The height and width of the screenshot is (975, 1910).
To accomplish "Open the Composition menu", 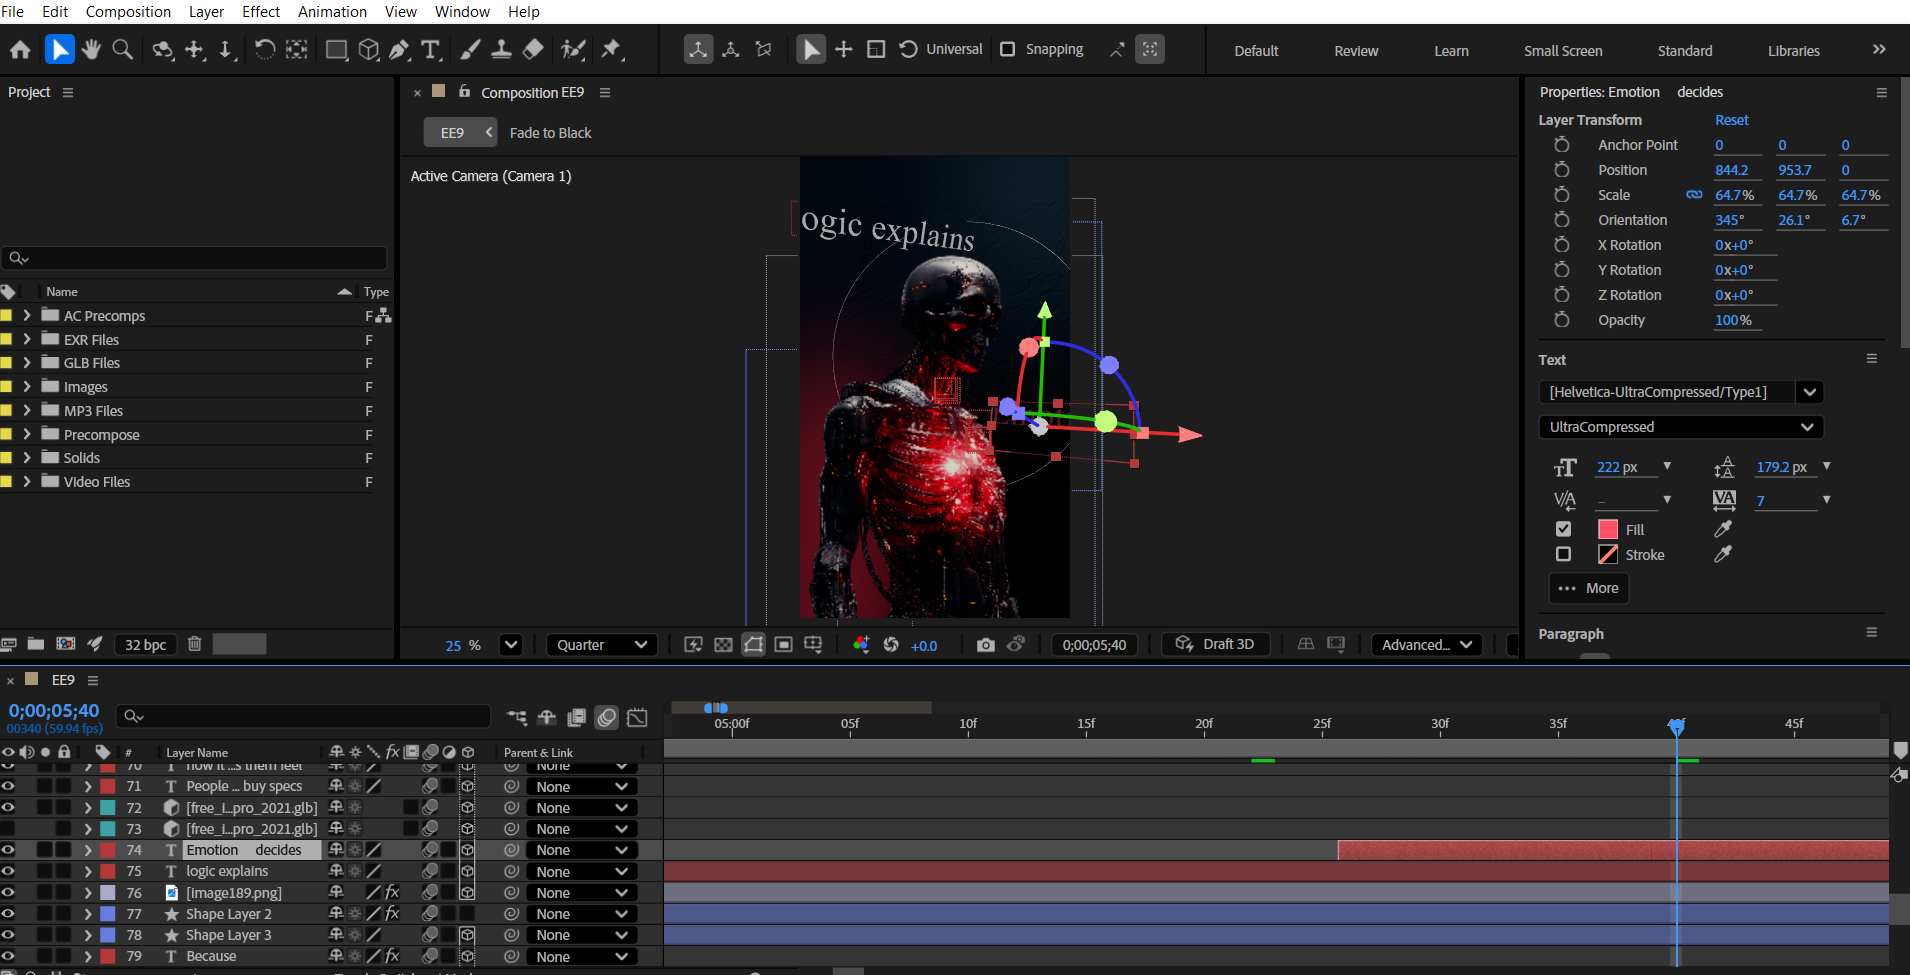I will [x=128, y=11].
